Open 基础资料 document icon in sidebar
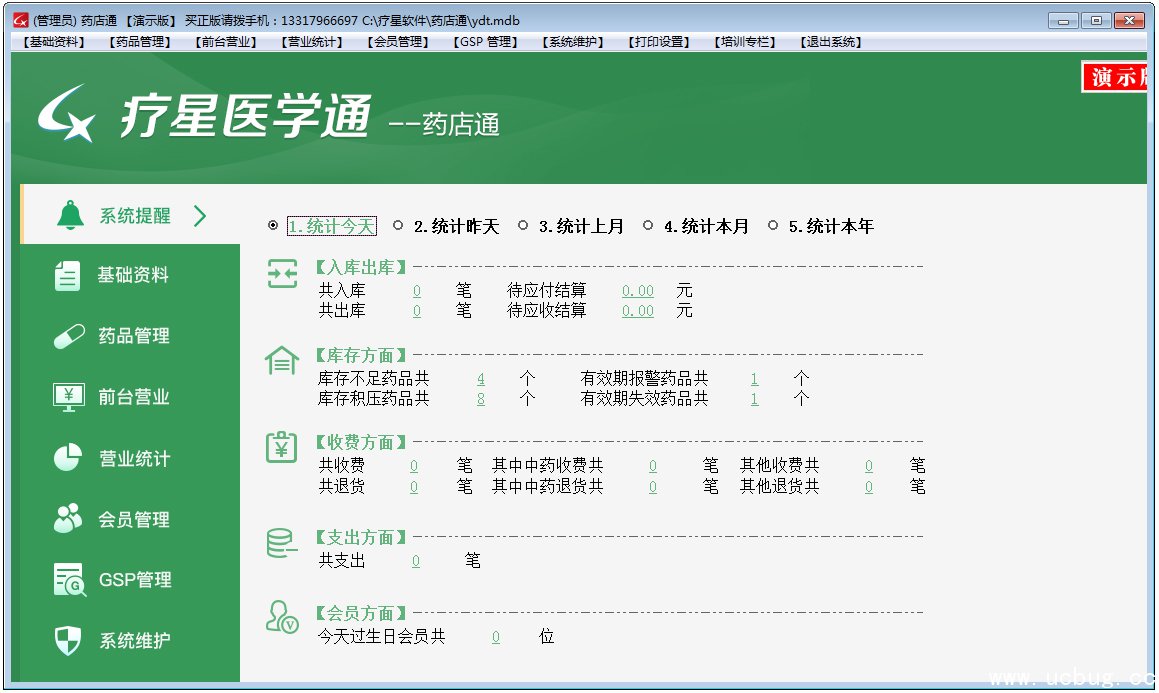Screen dimensions: 1159x693 67,276
